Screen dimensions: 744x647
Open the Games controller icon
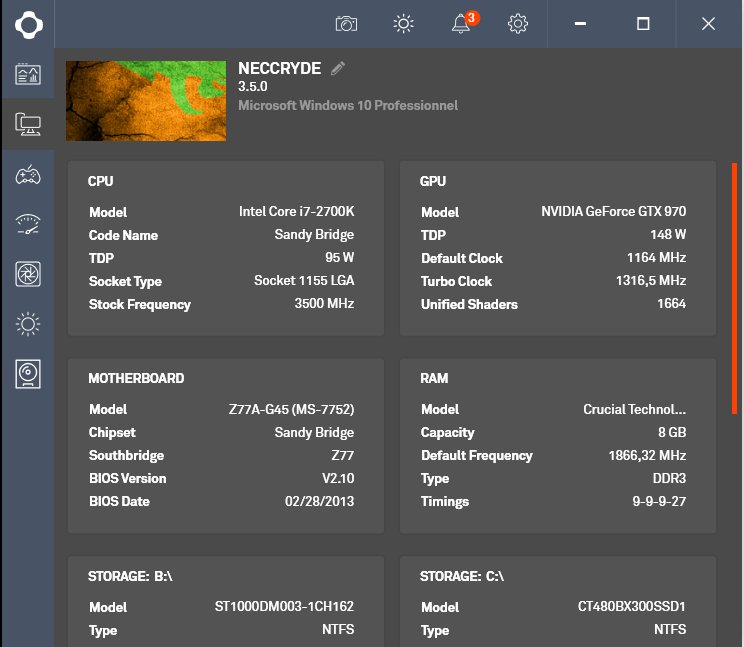click(x=27, y=175)
